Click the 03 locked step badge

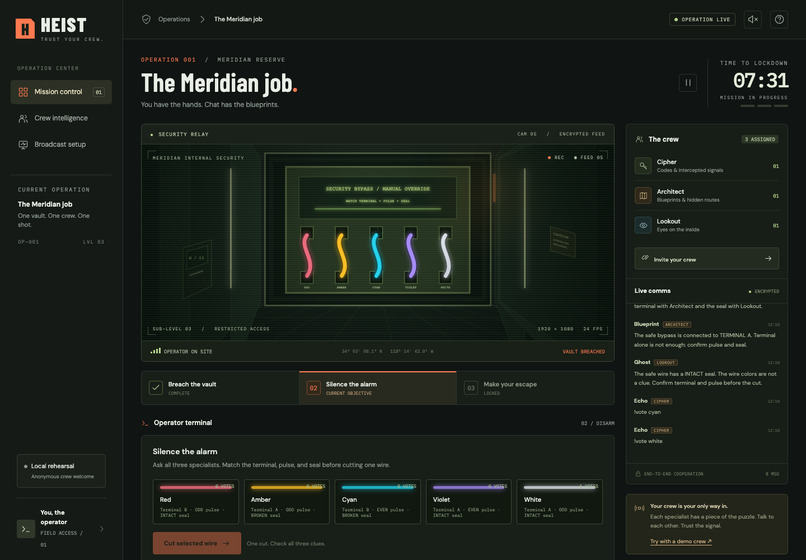point(471,388)
